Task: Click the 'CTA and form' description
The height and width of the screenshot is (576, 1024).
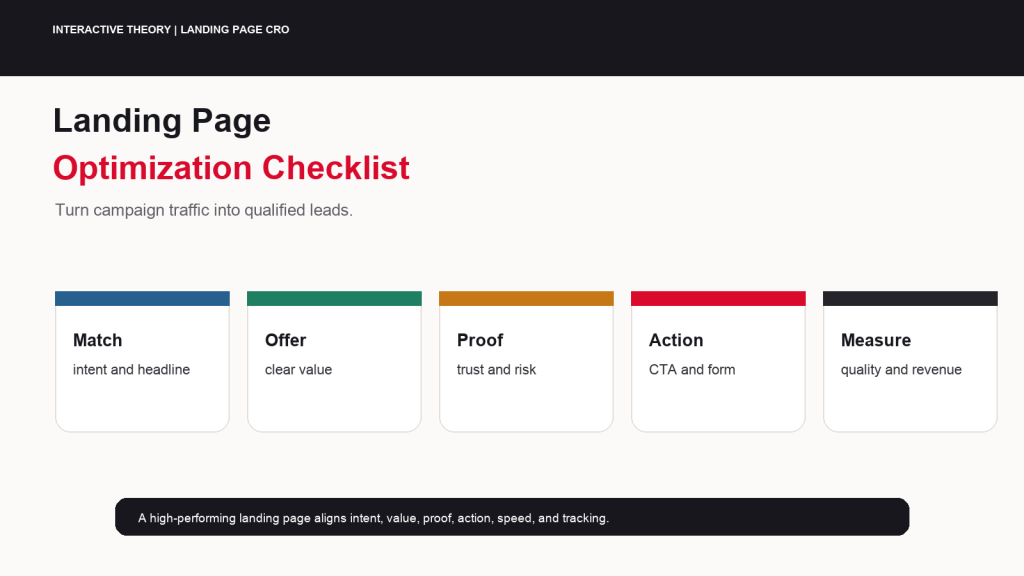Action: (692, 370)
